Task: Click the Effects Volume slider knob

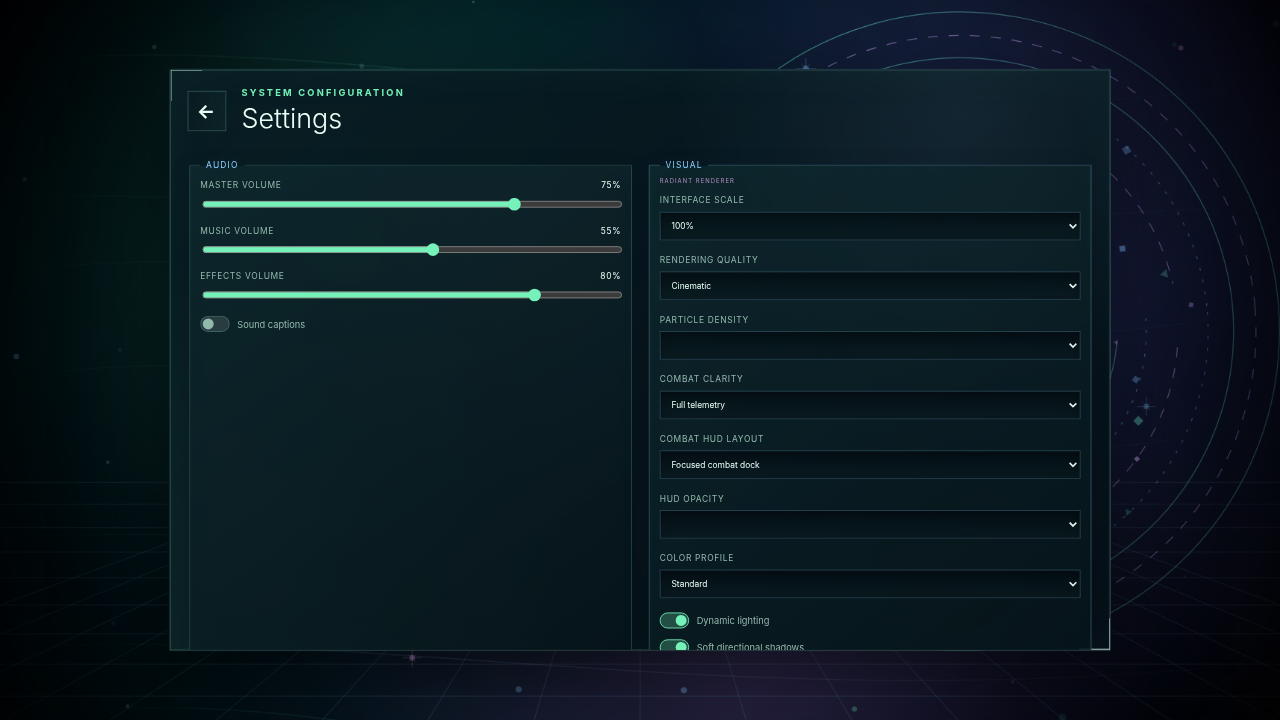Action: [x=535, y=295]
